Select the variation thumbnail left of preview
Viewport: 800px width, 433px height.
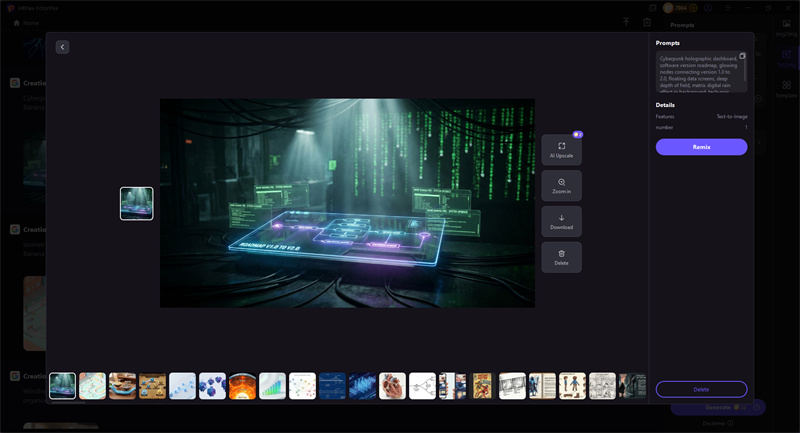click(137, 203)
